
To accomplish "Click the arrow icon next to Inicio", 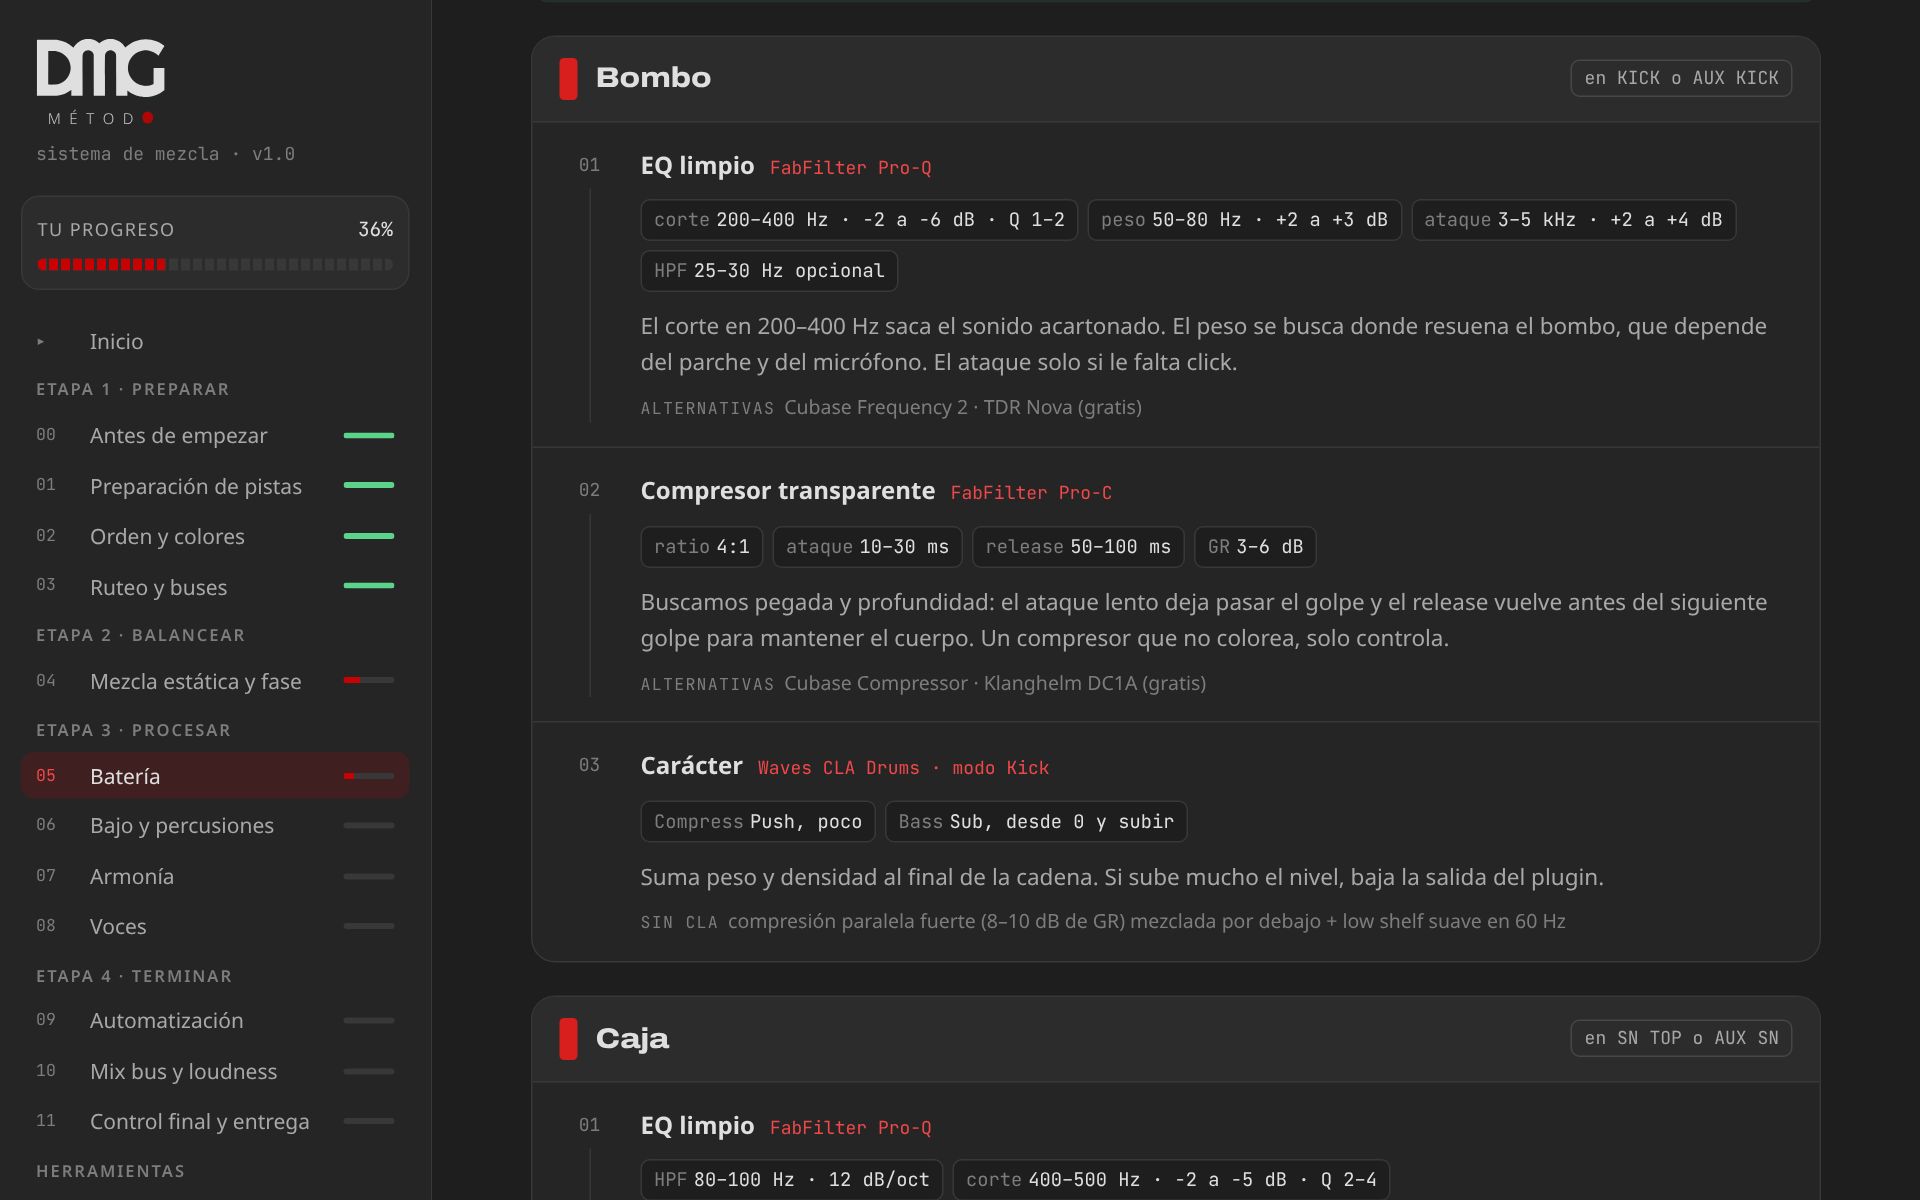I will (41, 342).
